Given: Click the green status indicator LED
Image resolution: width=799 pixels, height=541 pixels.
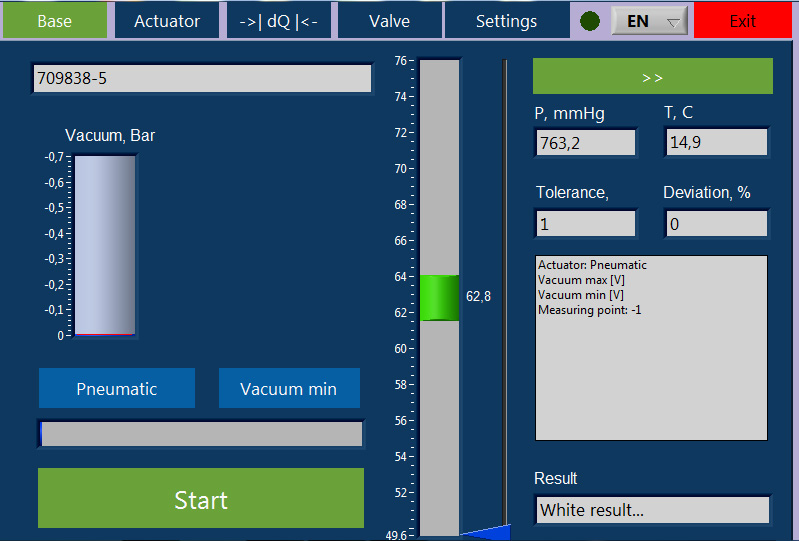Looking at the screenshot, I should pos(590,21).
